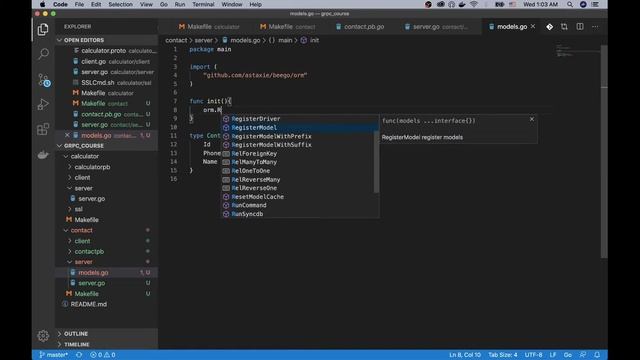
Task: Open the editor More Actions ellipsis
Action: click(595, 27)
